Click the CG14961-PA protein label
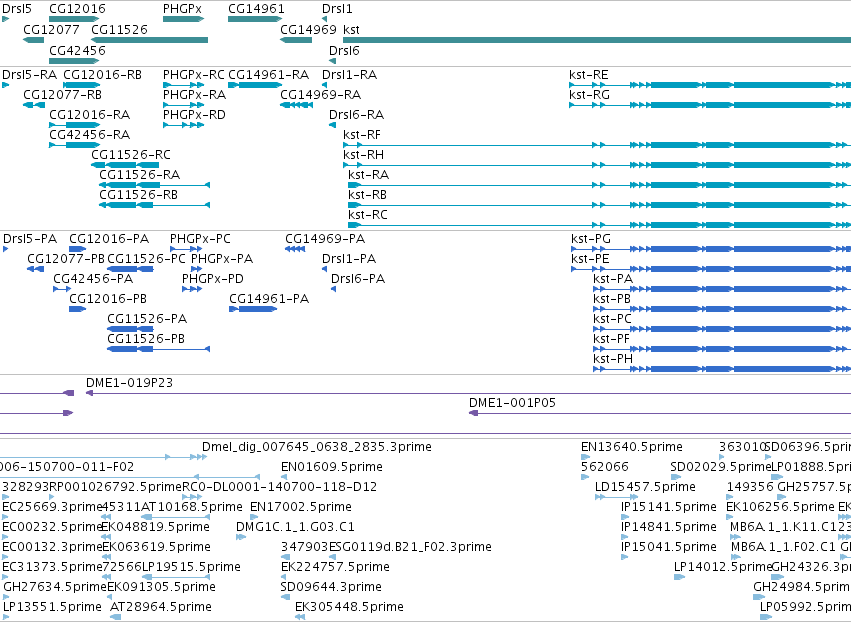This screenshot has width=851, height=622. coord(269,299)
